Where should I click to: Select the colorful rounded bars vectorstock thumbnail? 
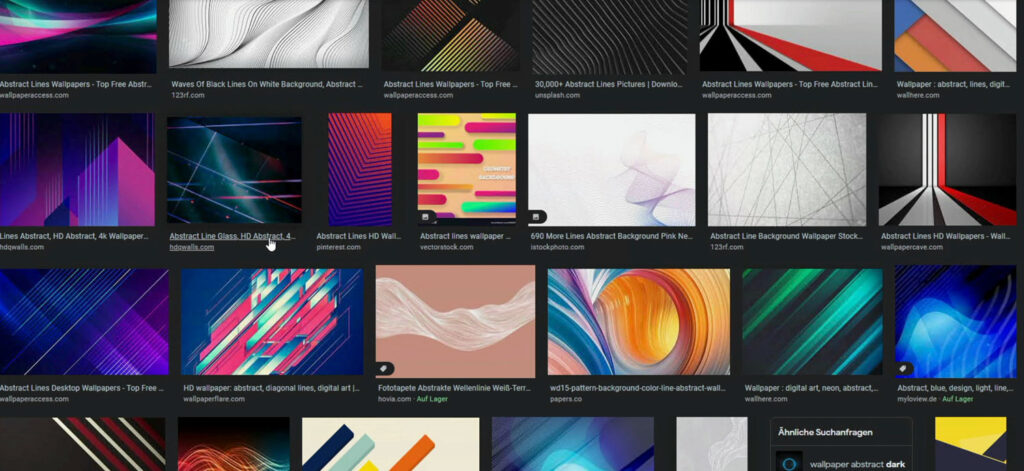(466, 168)
